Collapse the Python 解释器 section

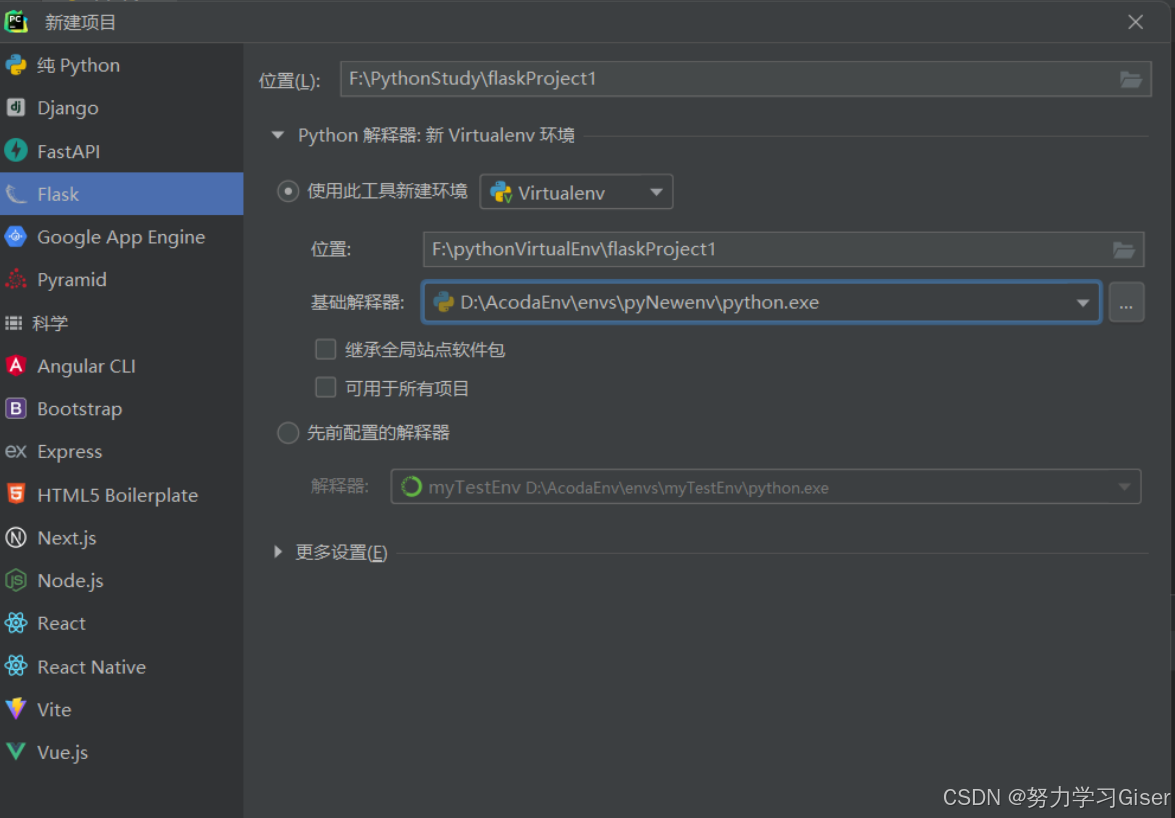[x=278, y=136]
